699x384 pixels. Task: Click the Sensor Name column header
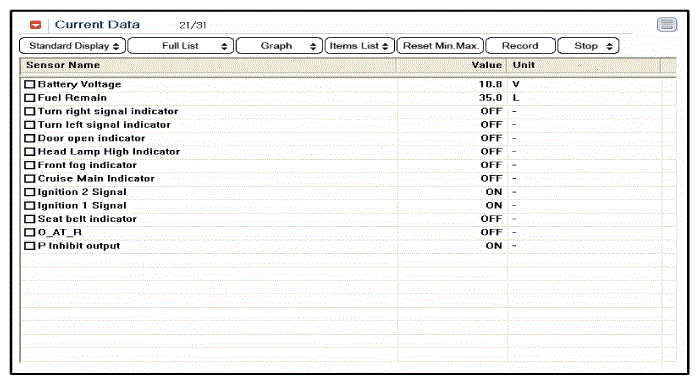[208, 65]
